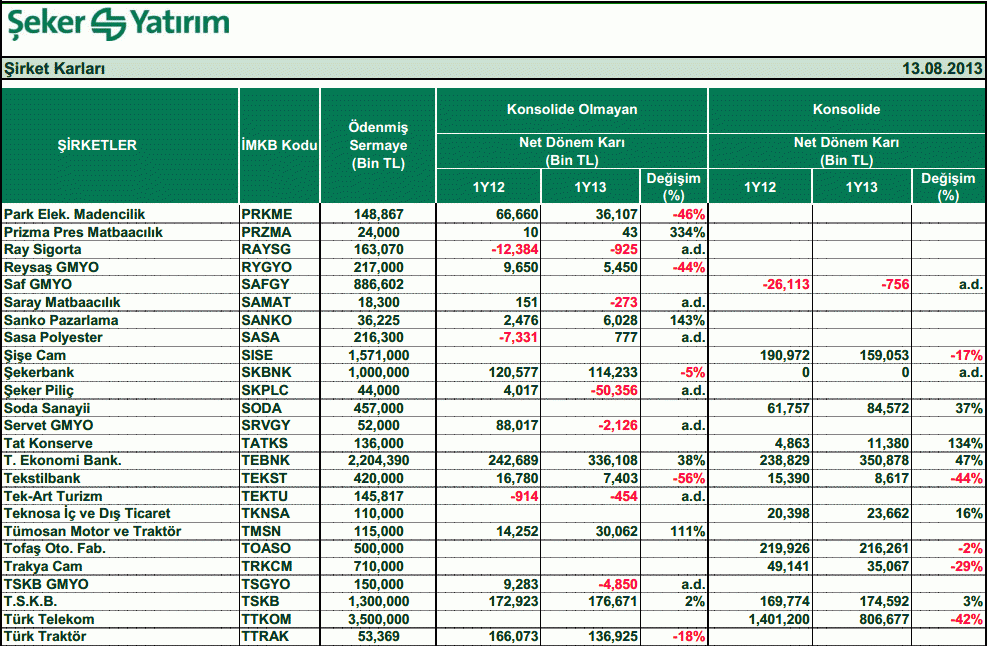The image size is (988, 646).
Task: Click the -273 value
Action: click(x=623, y=303)
